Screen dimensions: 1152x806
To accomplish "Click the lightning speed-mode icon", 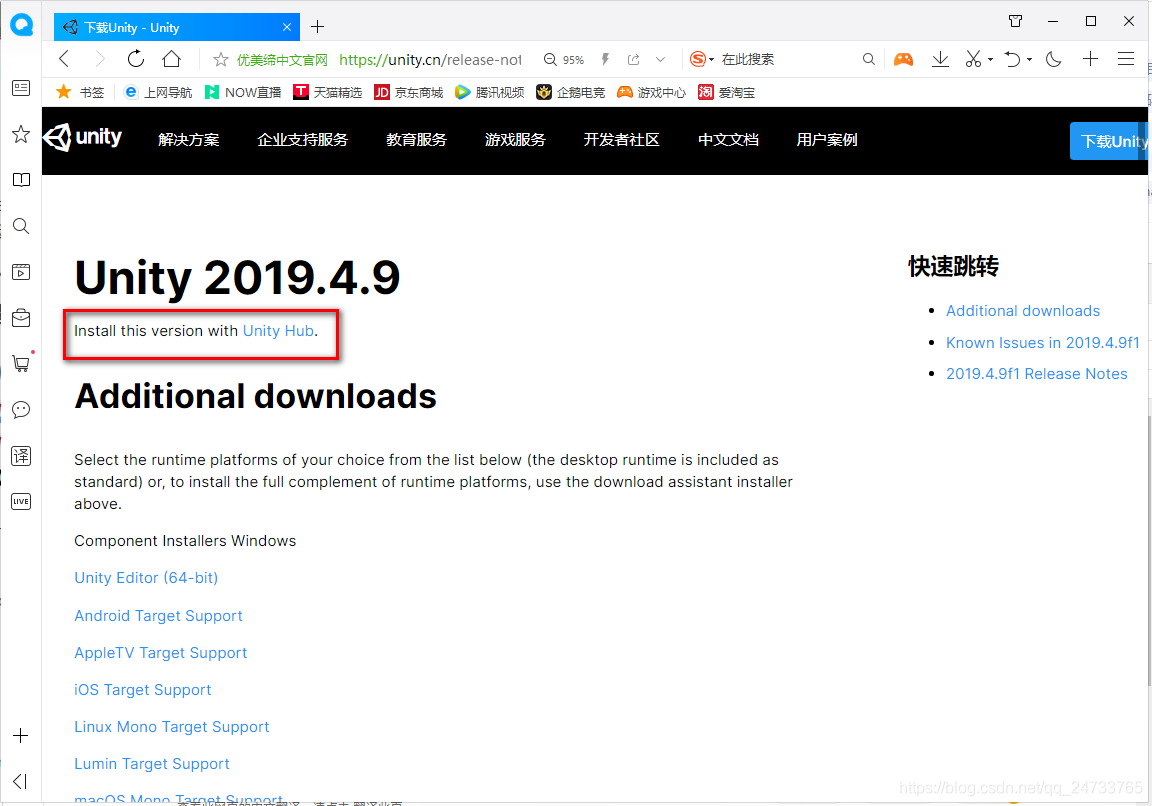I will click(x=605, y=60).
